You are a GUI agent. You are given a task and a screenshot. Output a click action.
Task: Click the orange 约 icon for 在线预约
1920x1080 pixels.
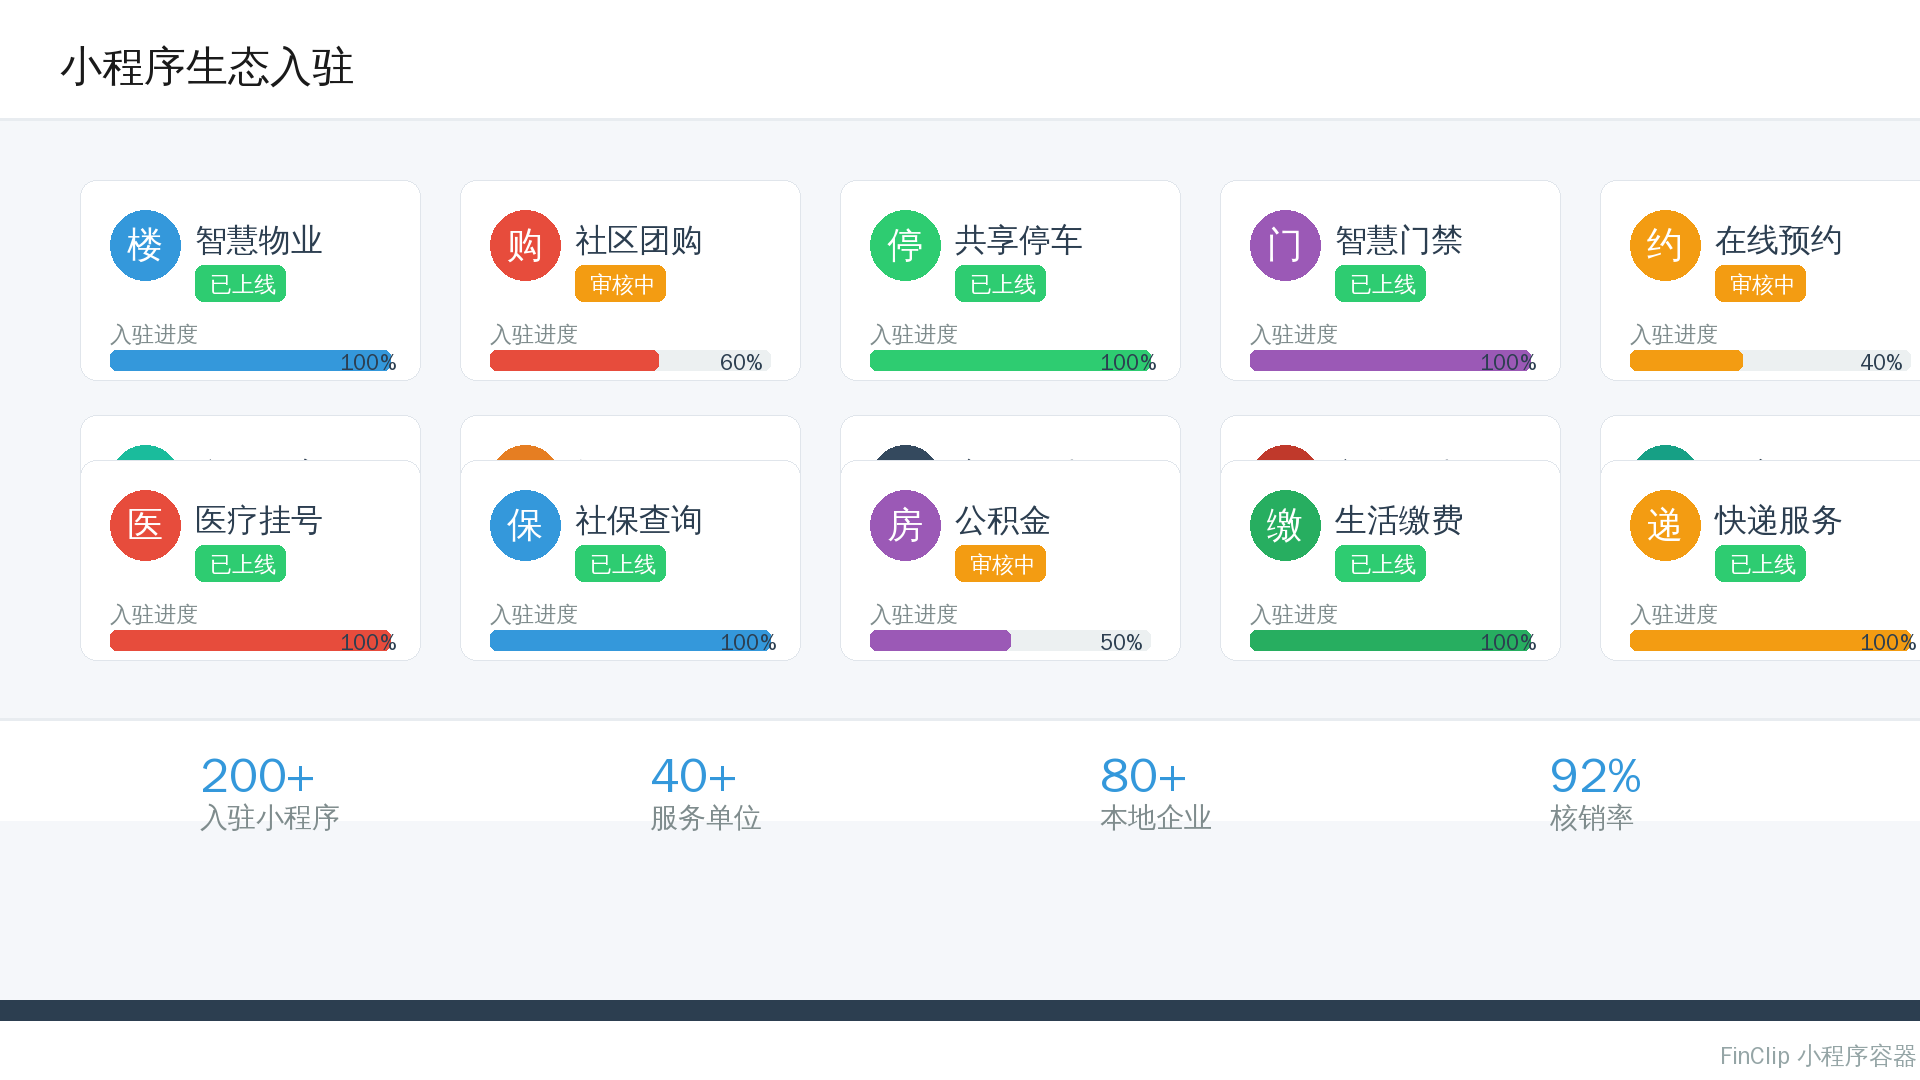(x=1665, y=245)
